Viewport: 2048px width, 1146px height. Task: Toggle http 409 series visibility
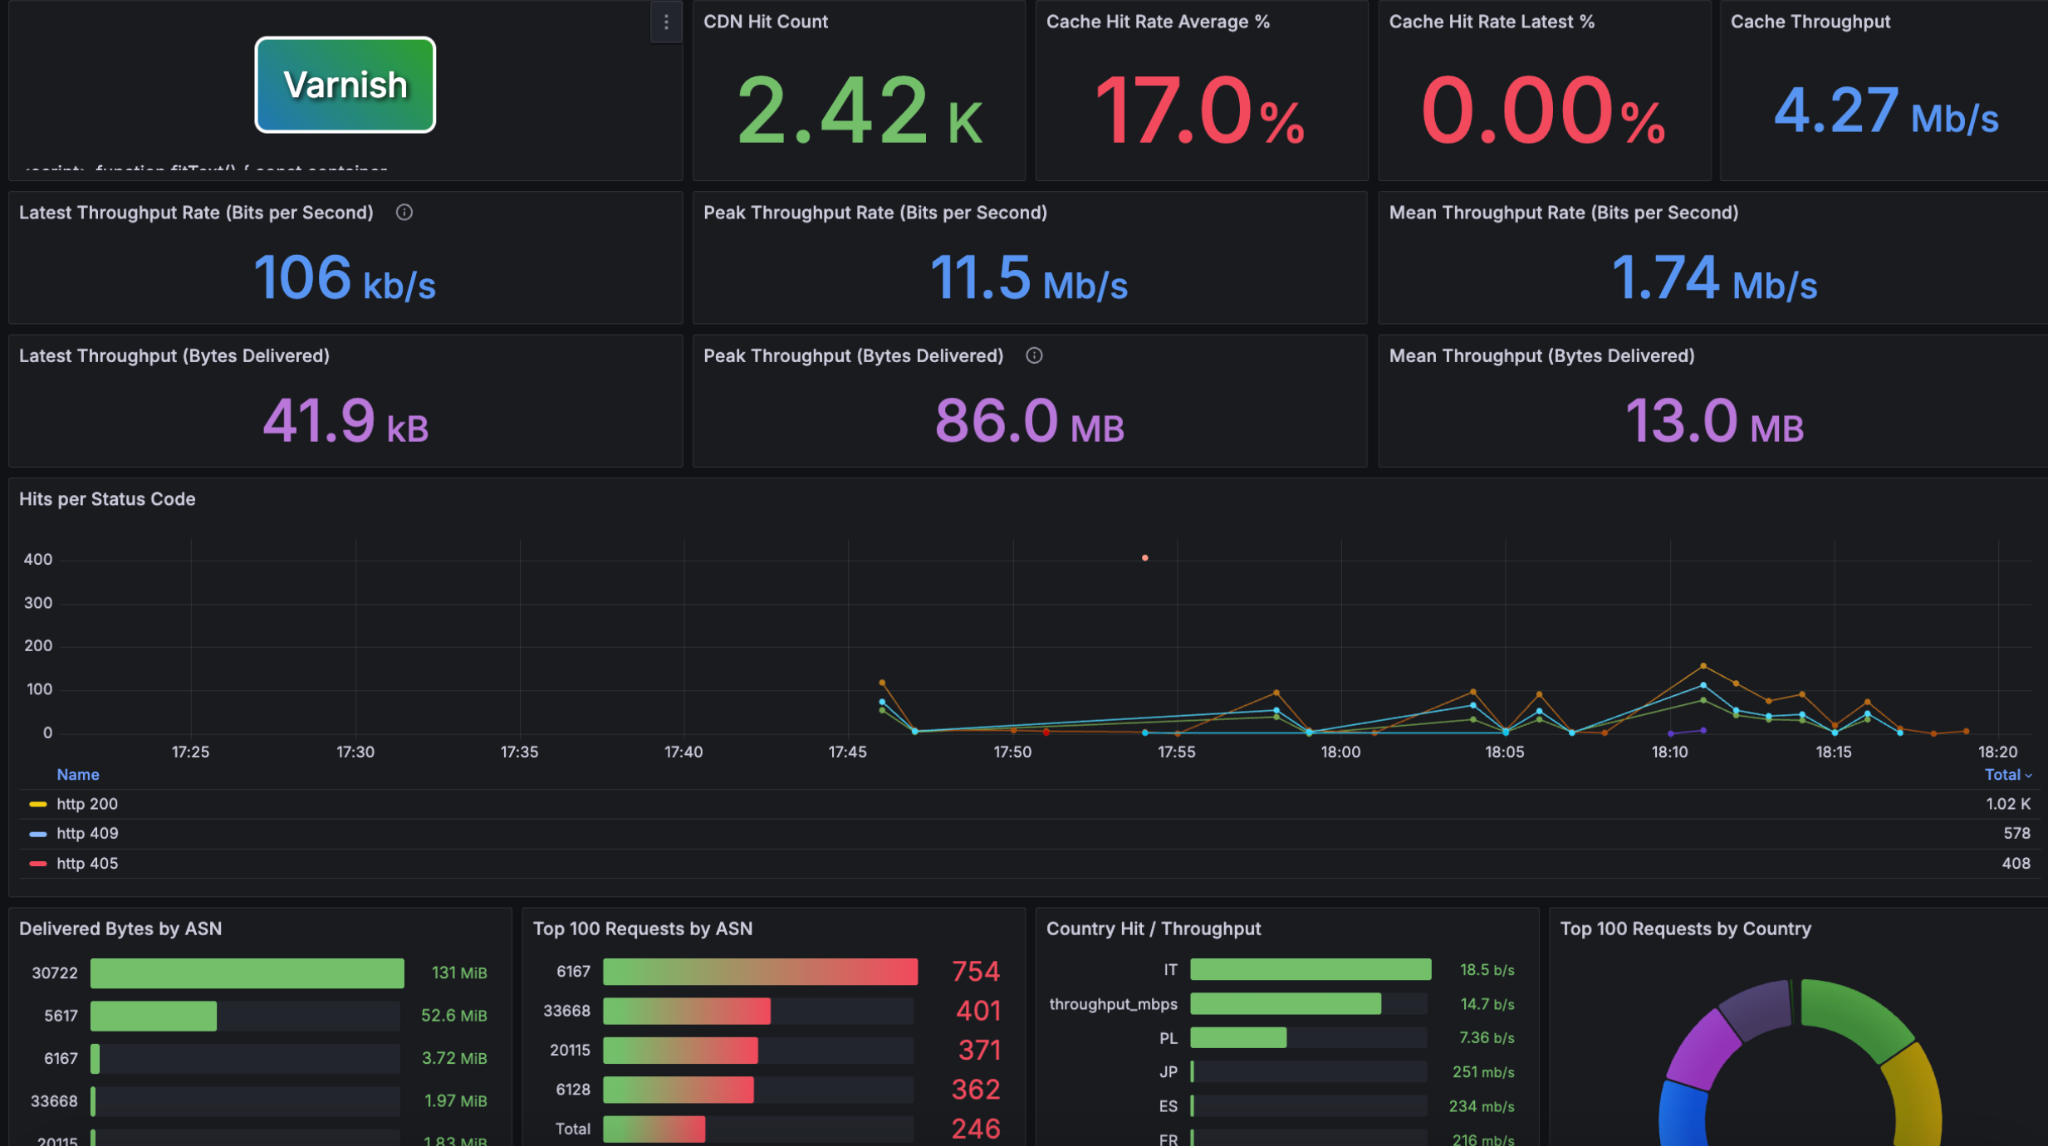point(87,833)
